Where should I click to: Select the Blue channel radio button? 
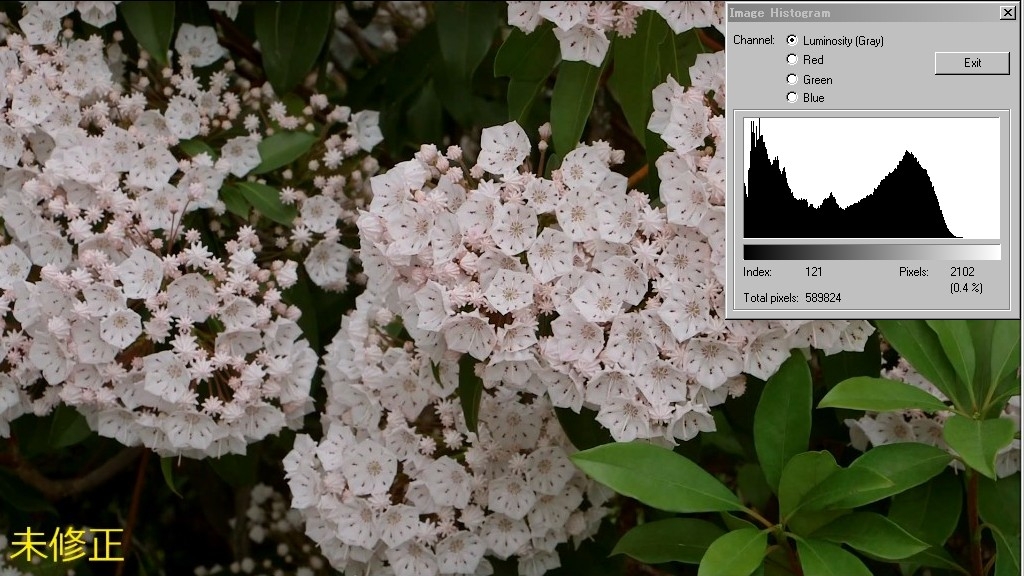point(792,97)
